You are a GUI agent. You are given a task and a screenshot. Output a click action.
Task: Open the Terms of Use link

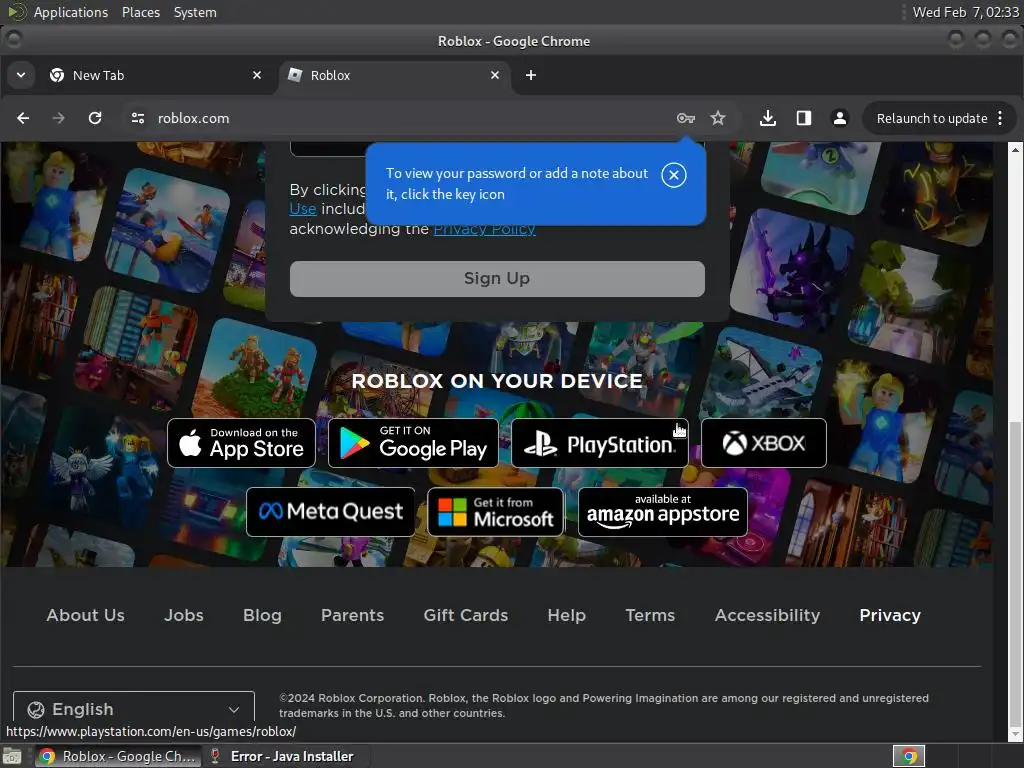pos(303,209)
